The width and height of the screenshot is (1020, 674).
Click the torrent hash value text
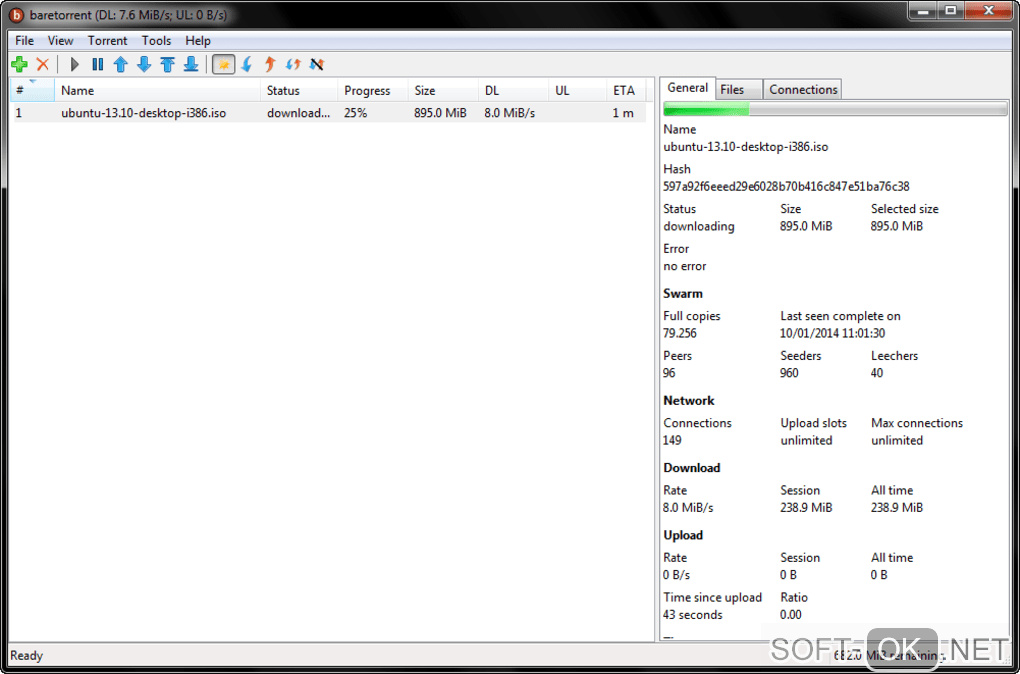[786, 187]
